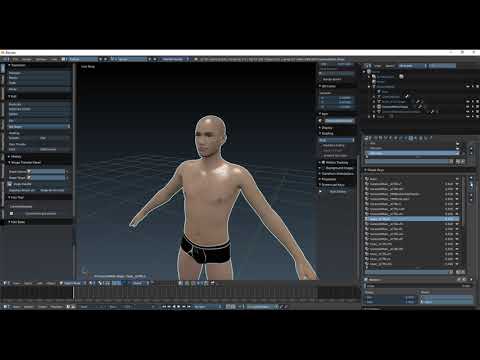This screenshot has height=360, width=480.
Task: Toggle mute checkbox on the highlighted shape key
Action: tap(457, 219)
